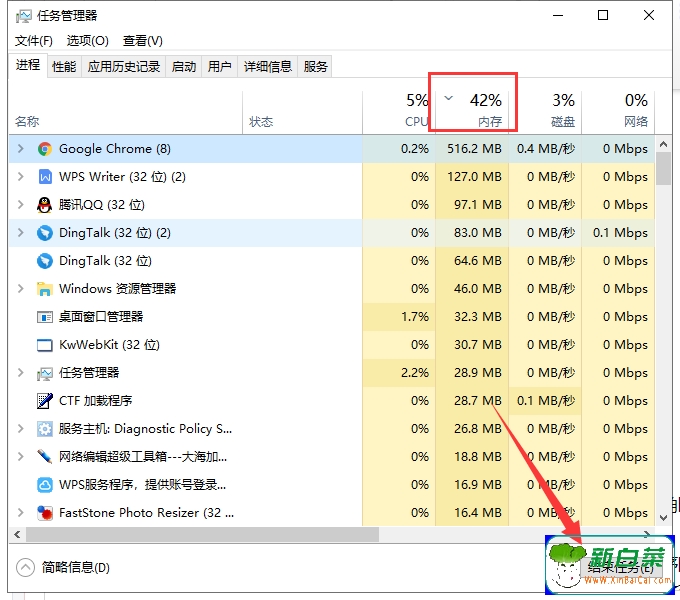Select the WPS服务程序 process name
The width and height of the screenshot is (680, 600).
(x=142, y=485)
